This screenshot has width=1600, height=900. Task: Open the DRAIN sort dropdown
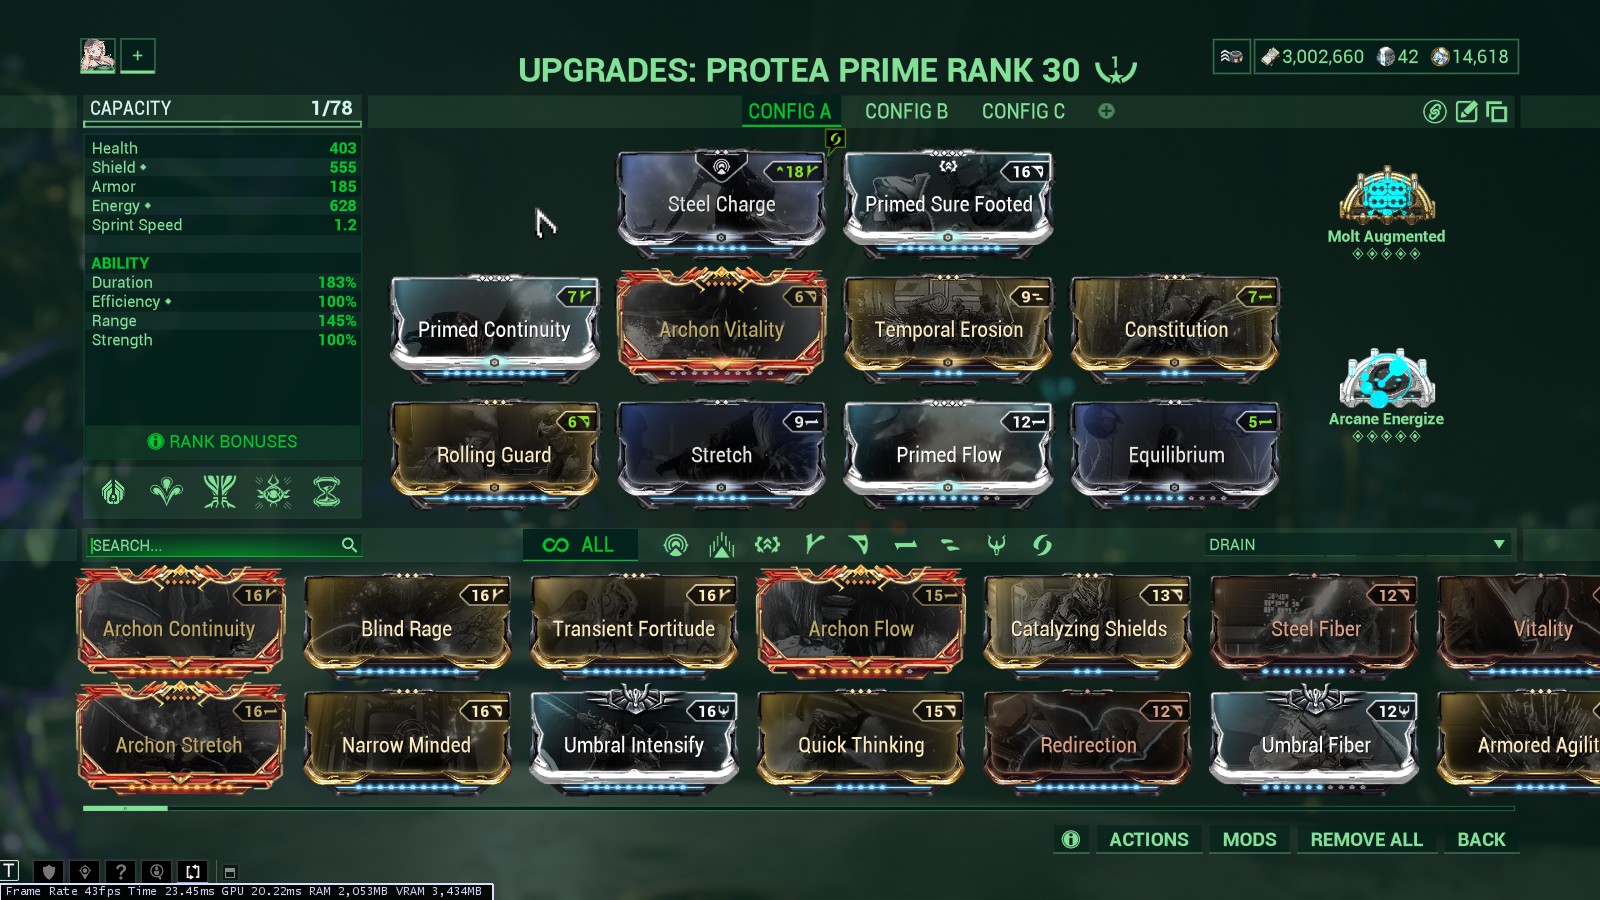click(1356, 545)
